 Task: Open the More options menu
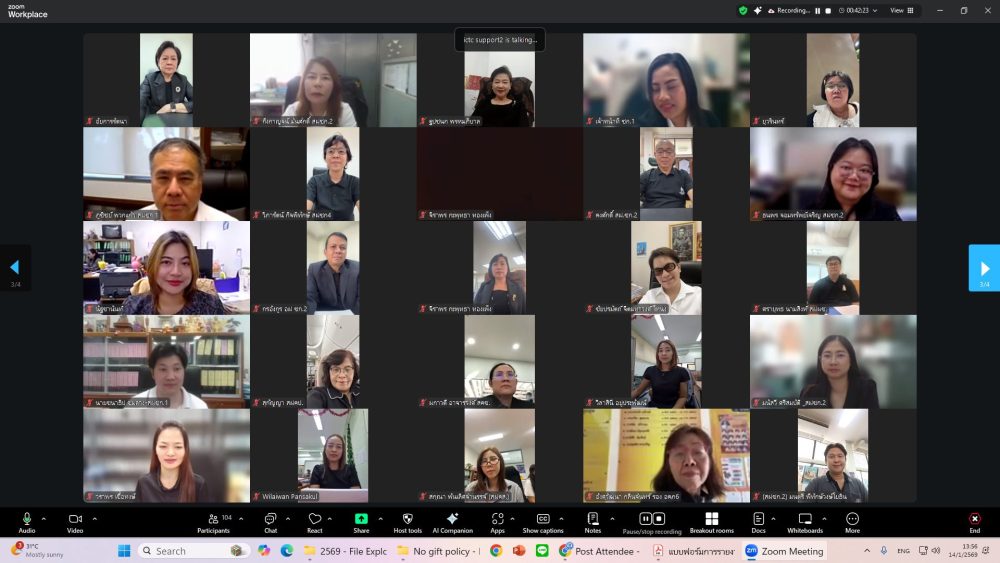[x=852, y=521]
